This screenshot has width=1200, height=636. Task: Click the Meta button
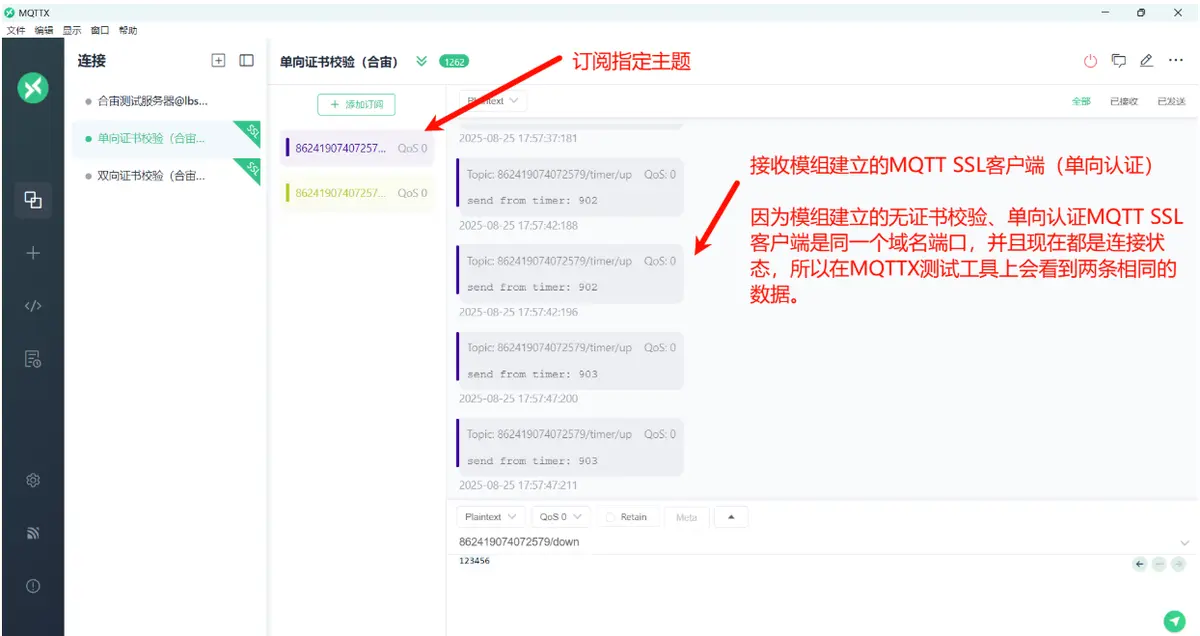point(686,517)
